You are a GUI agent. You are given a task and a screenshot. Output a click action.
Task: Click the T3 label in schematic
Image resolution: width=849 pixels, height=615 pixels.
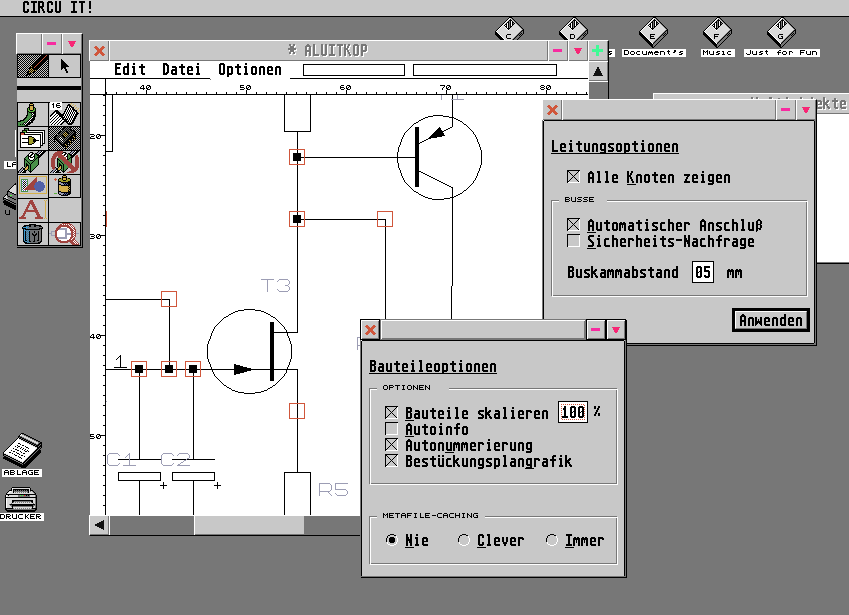point(276,285)
